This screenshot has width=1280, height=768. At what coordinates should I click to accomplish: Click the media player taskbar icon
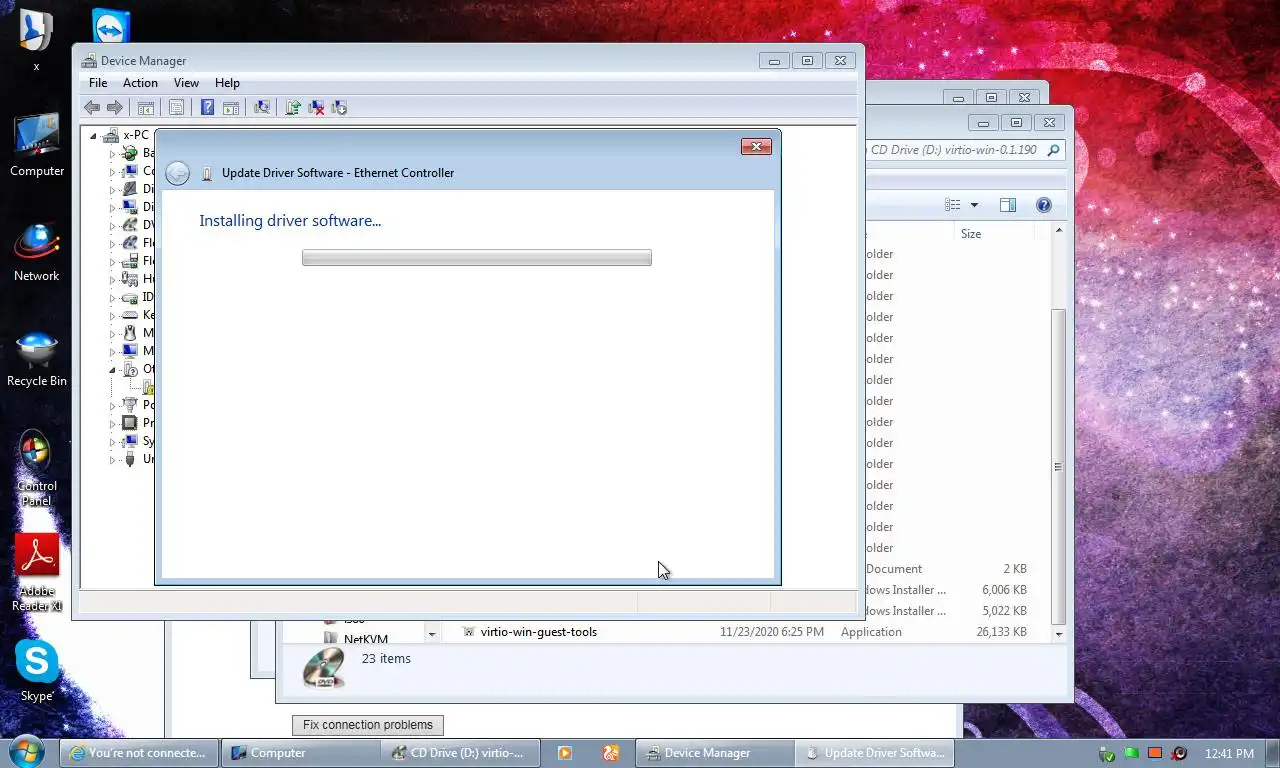(565, 753)
